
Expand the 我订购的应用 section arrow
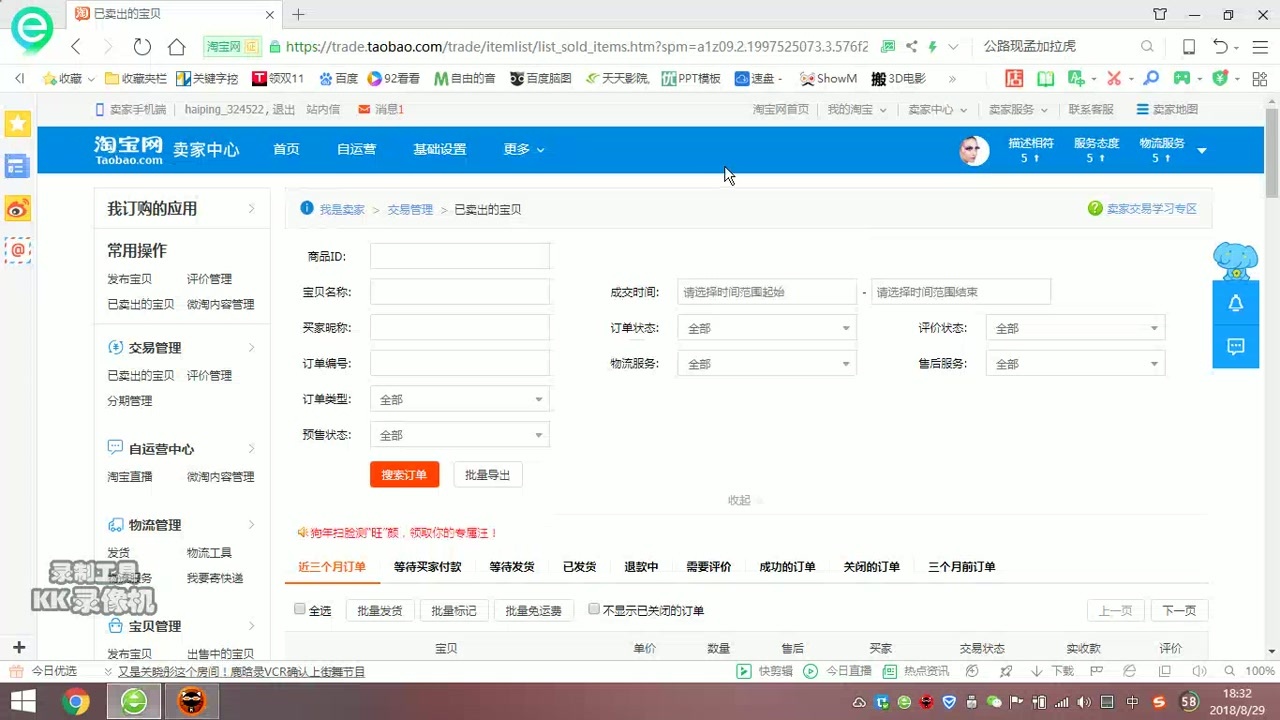pos(251,208)
